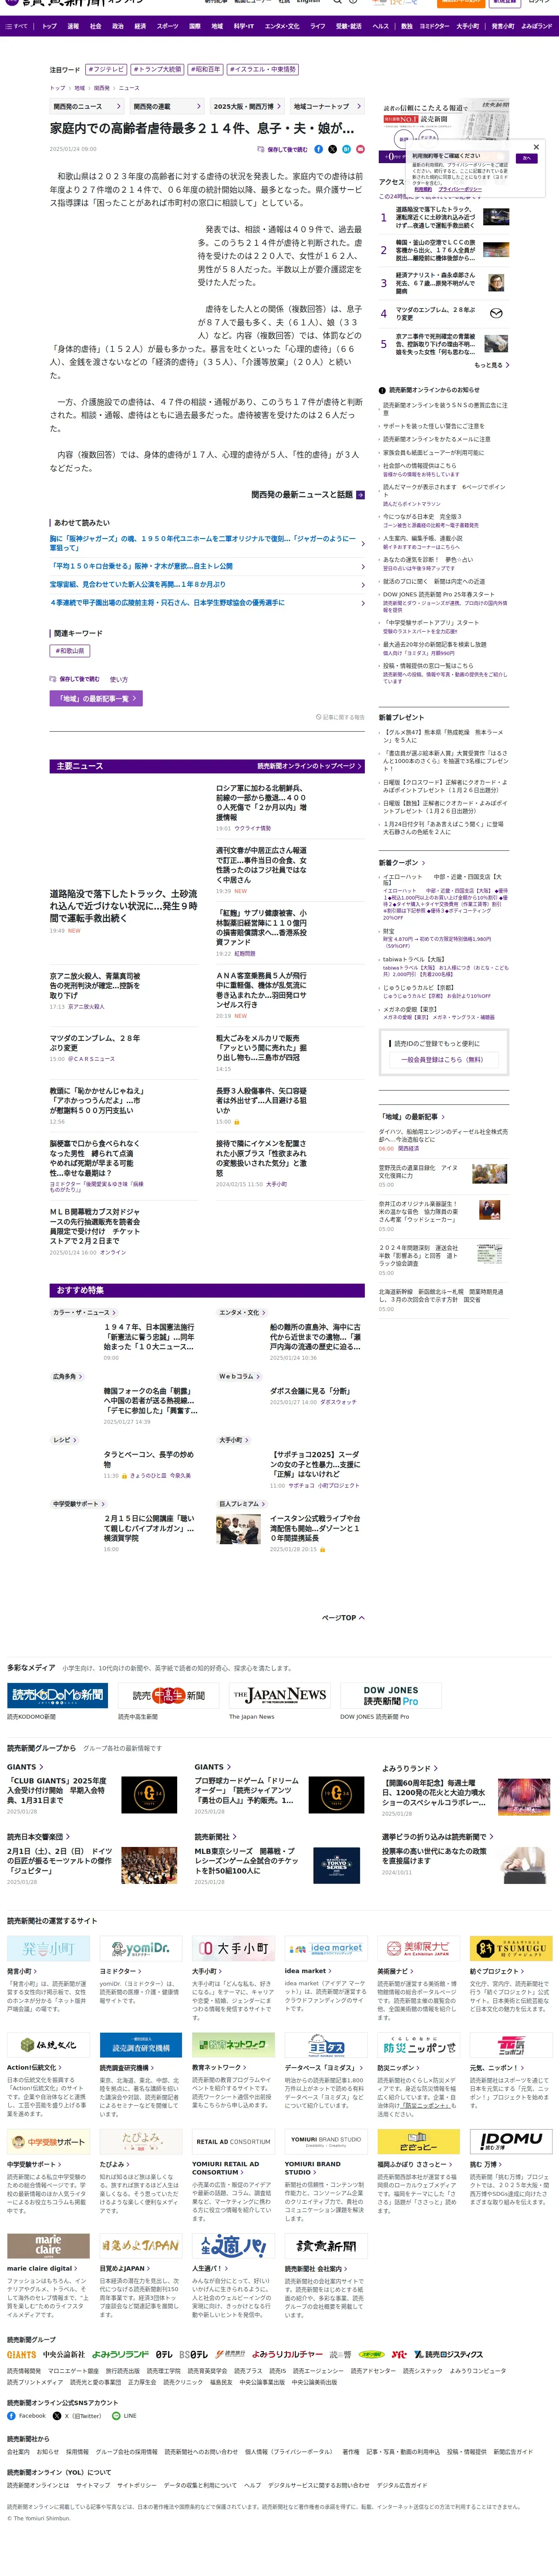Go to the 社会 nav tab

click(x=96, y=26)
